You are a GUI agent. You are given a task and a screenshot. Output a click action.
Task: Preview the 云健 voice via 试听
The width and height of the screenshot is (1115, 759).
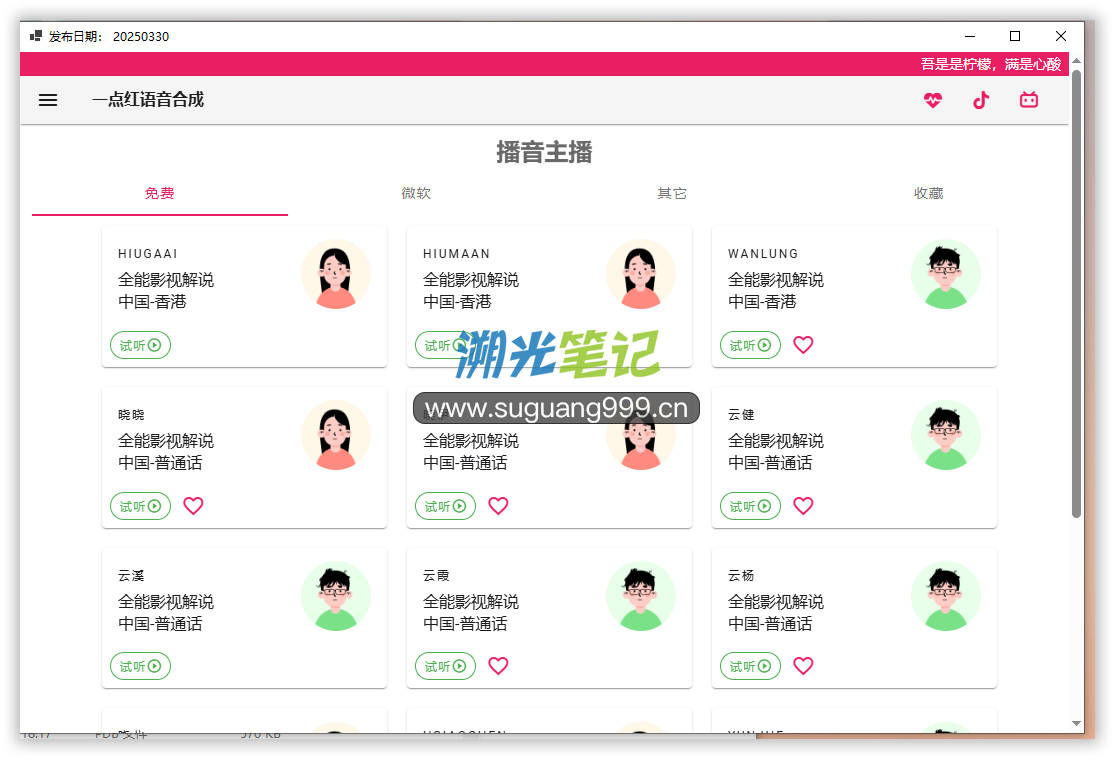750,506
